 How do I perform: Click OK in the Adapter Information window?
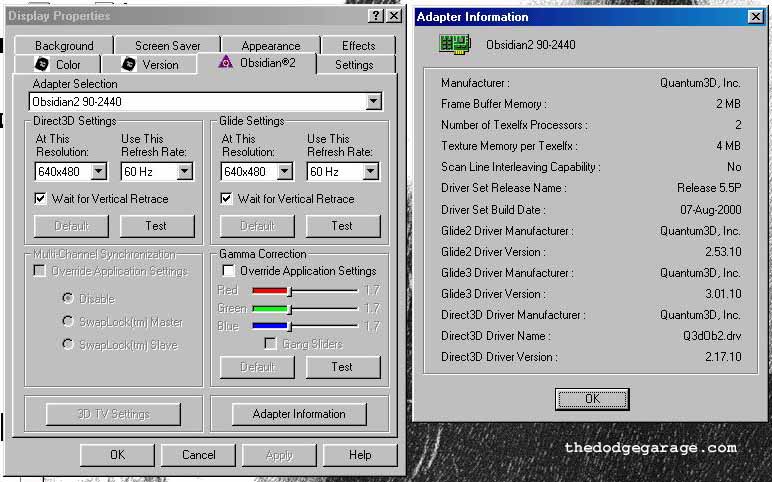coord(592,399)
